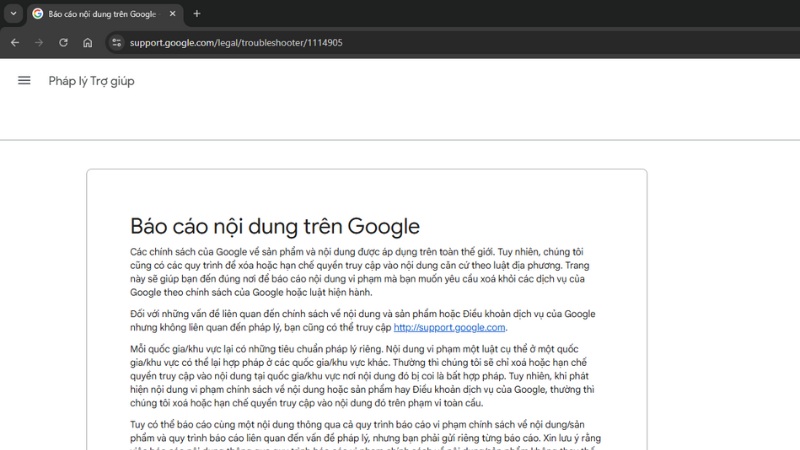Open the hamburger menu beside Pháp lý Trợ giúp
This screenshot has width=800, height=450.
point(24,81)
